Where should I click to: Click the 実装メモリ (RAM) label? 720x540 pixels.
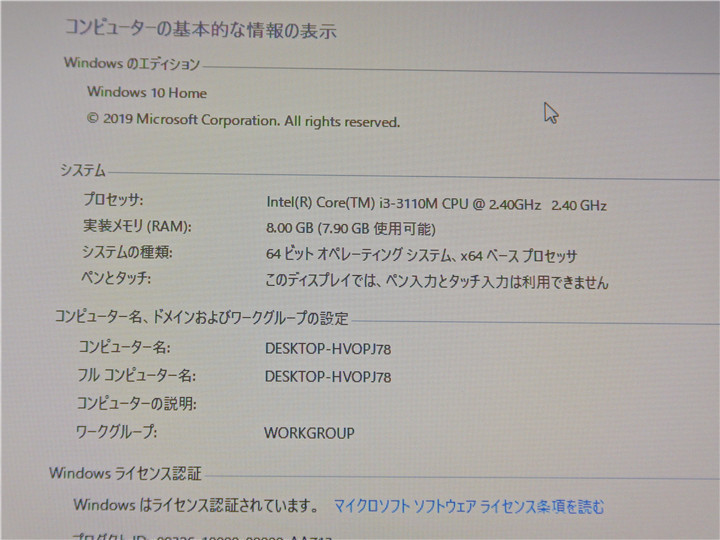[x=137, y=226]
